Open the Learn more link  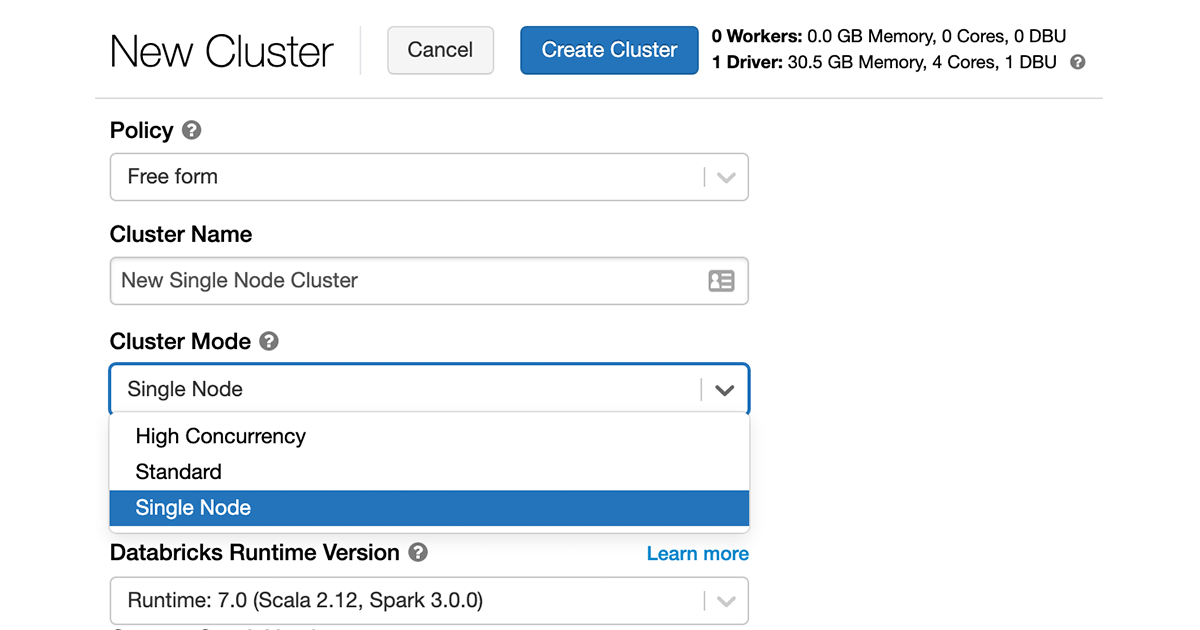point(697,554)
